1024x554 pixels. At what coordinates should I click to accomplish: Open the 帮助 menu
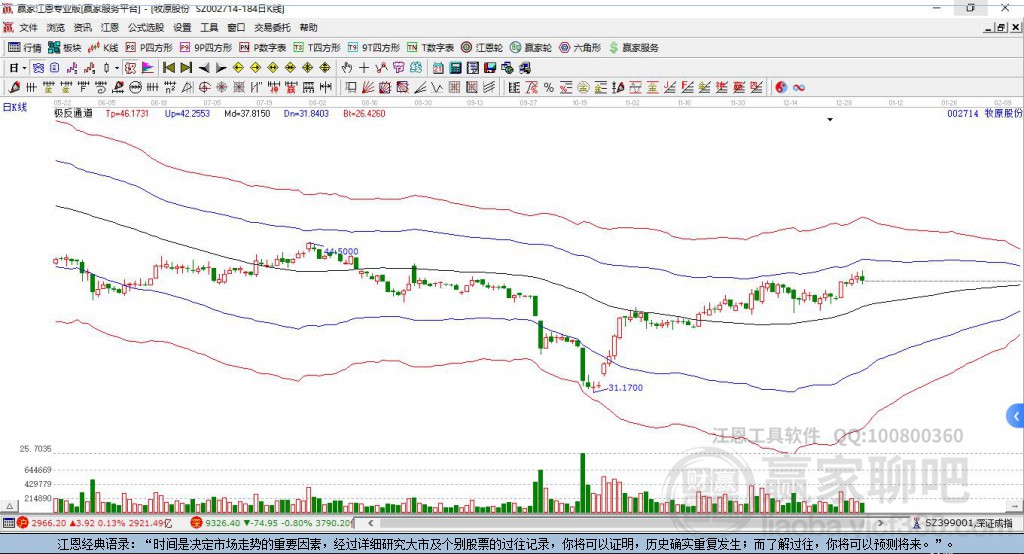click(308, 27)
